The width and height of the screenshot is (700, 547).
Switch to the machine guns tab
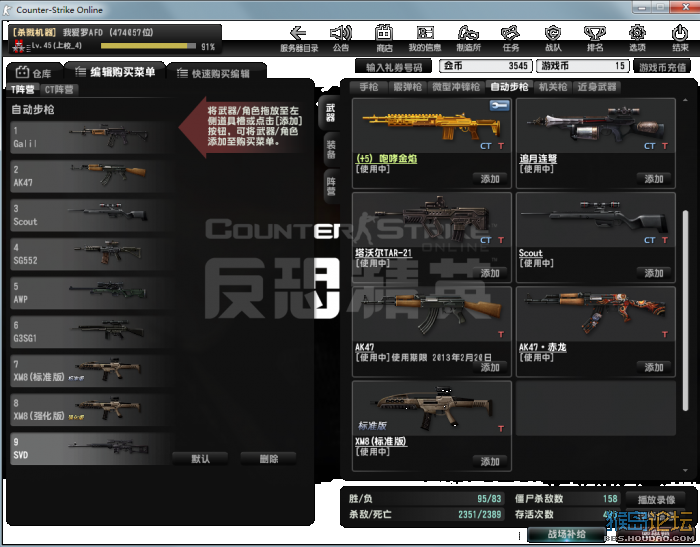click(x=553, y=87)
